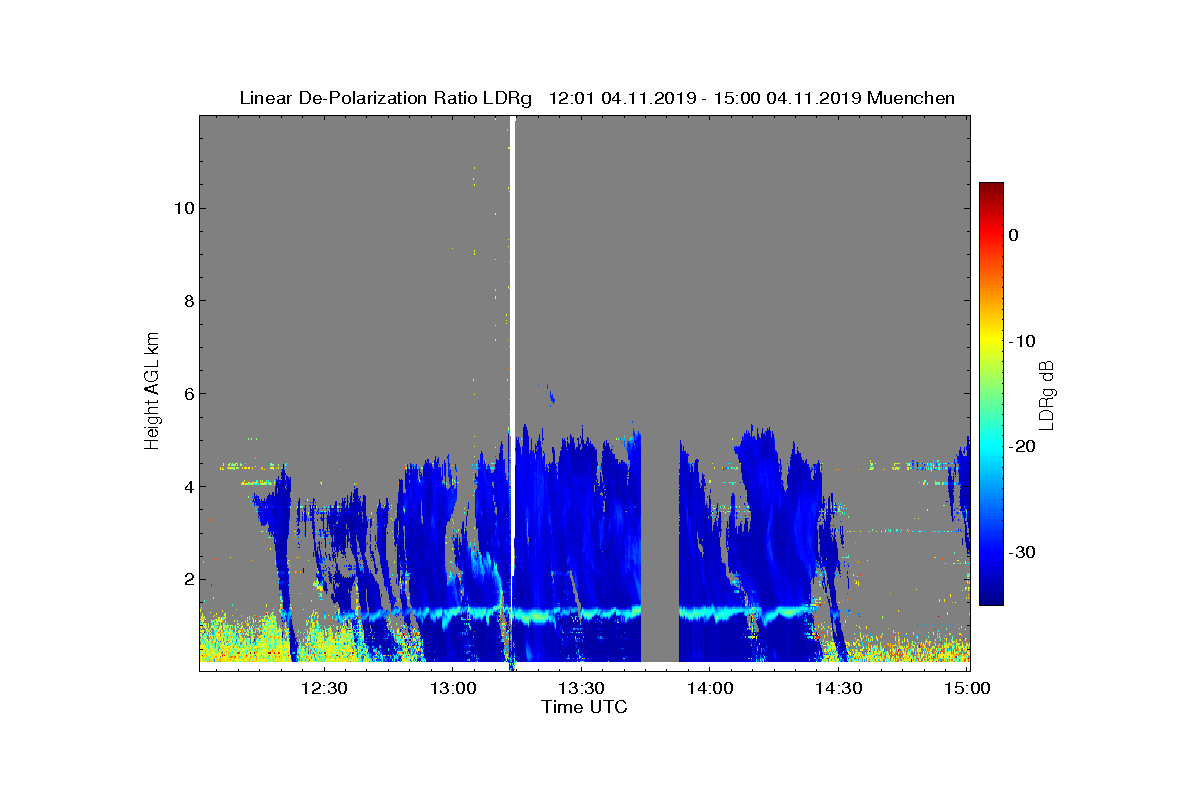The width and height of the screenshot is (1200, 800).
Task: Click the 15:00 time tick label
Action: tap(967, 688)
